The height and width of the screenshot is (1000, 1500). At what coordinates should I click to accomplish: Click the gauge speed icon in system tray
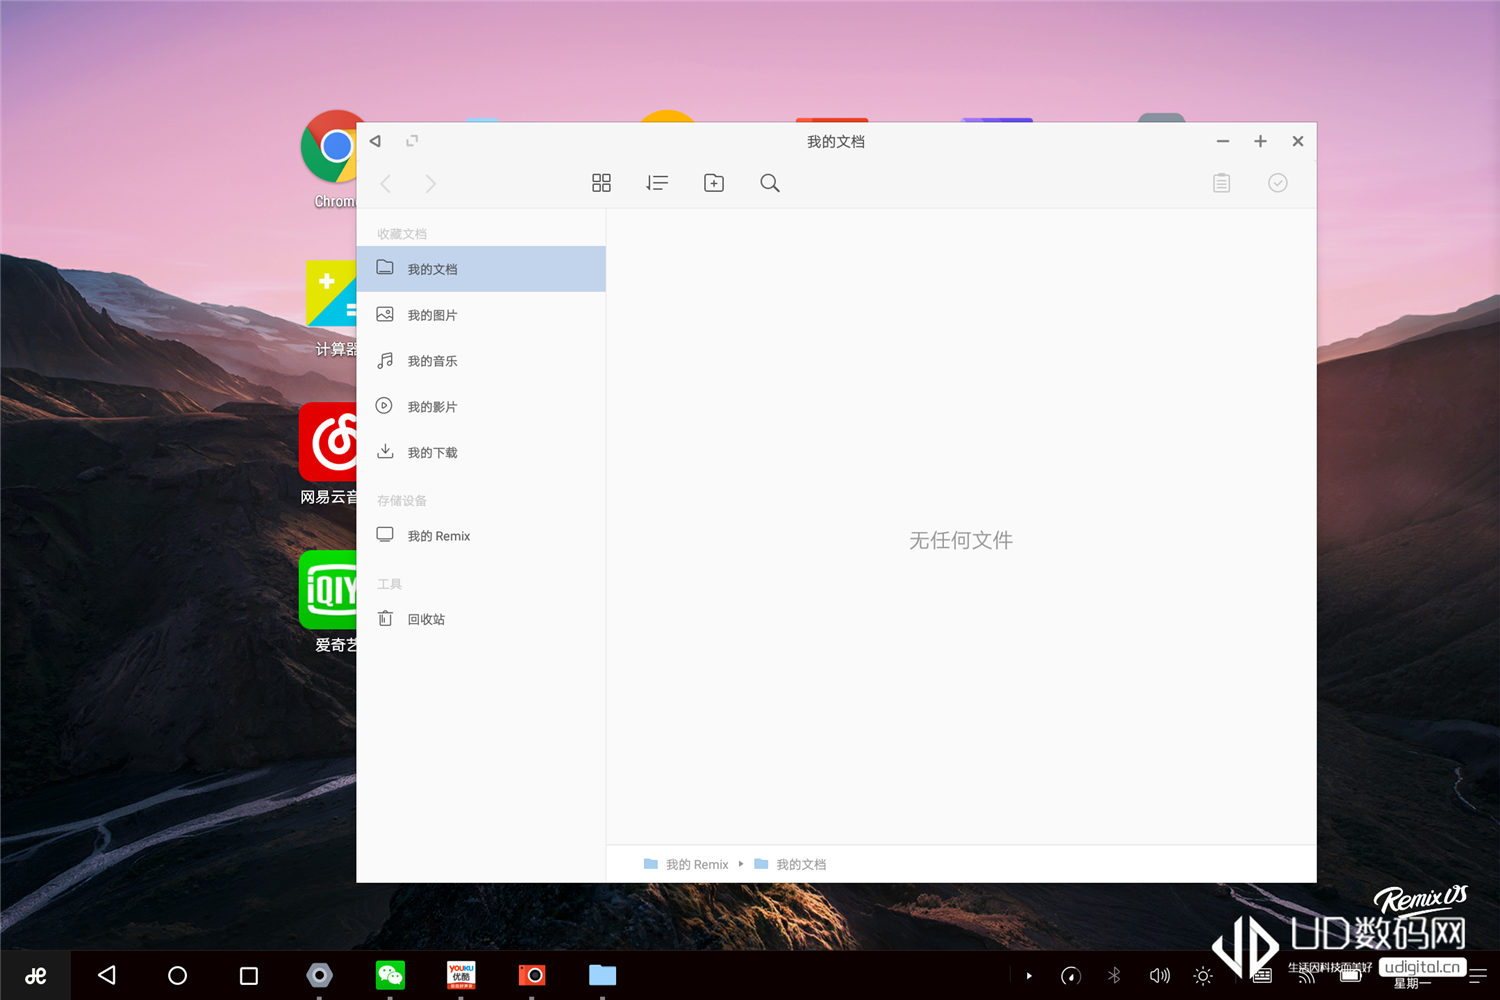coord(1071,975)
